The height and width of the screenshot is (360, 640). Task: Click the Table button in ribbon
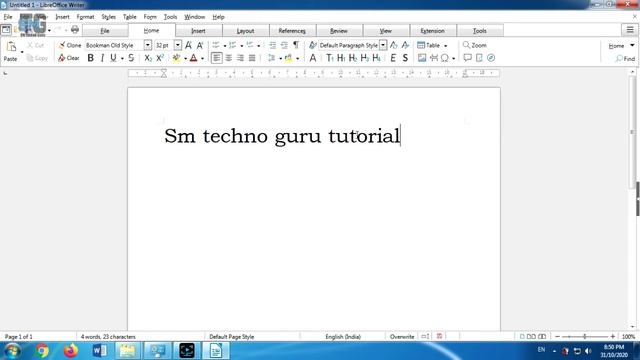pos(429,45)
